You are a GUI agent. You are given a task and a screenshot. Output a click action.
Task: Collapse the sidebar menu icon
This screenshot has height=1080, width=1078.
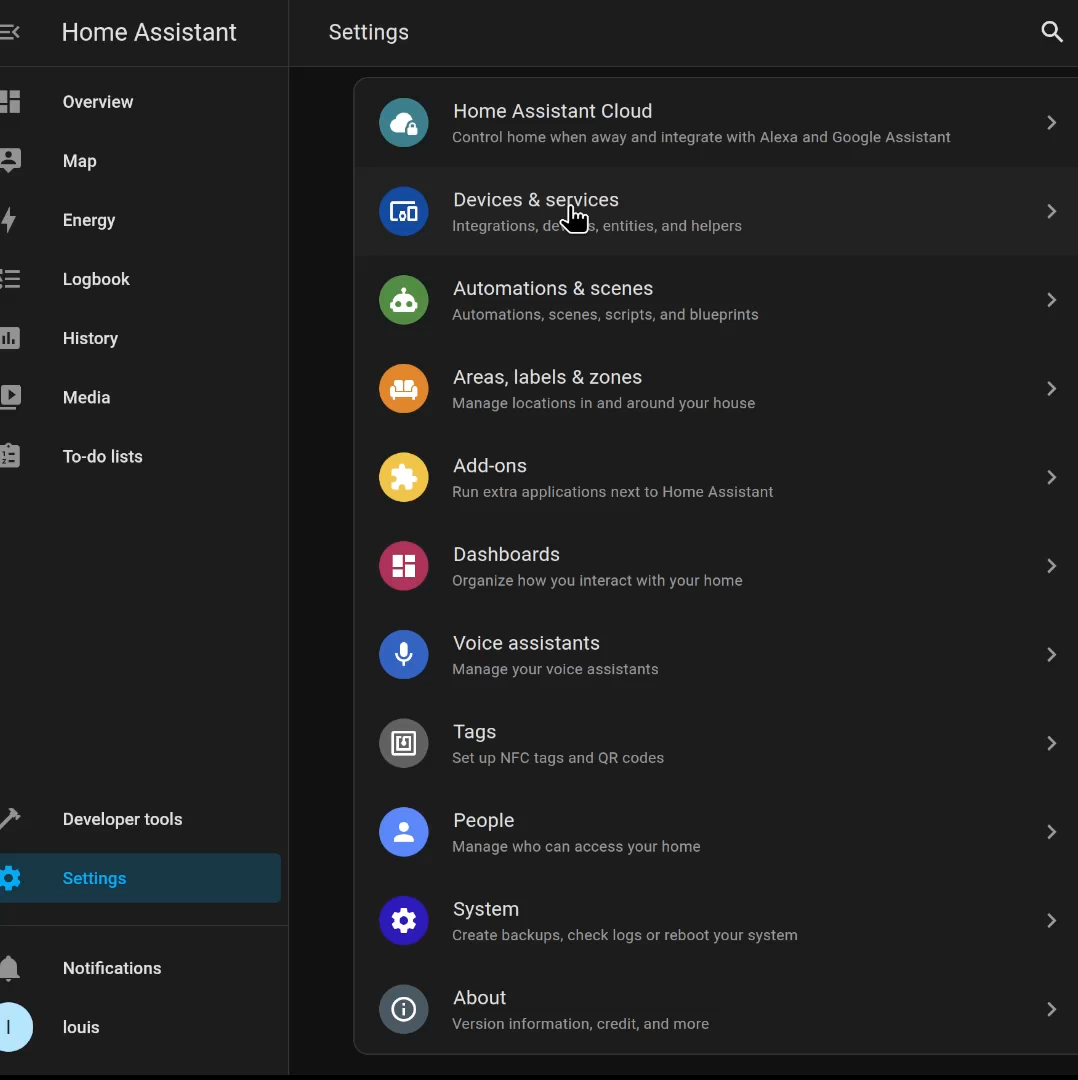pos(10,32)
